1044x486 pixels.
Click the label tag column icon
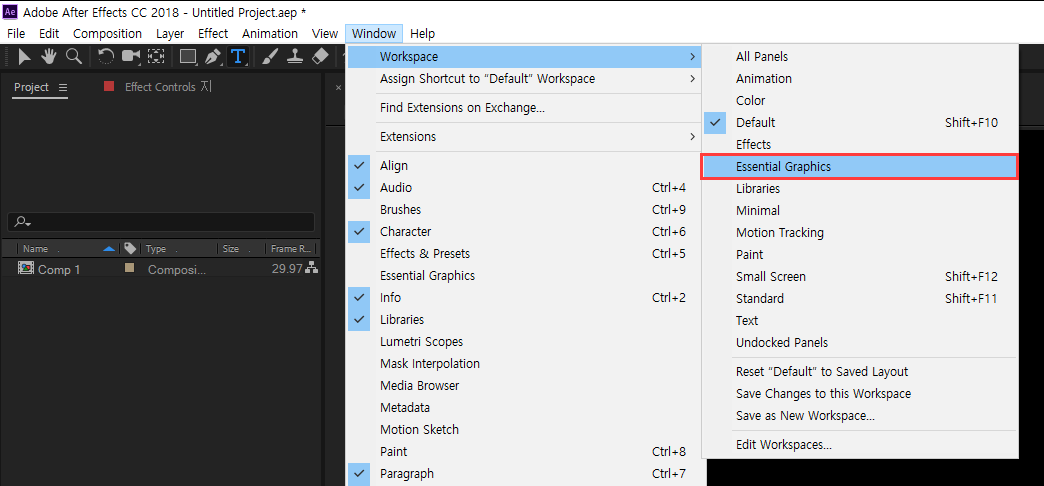click(x=130, y=248)
